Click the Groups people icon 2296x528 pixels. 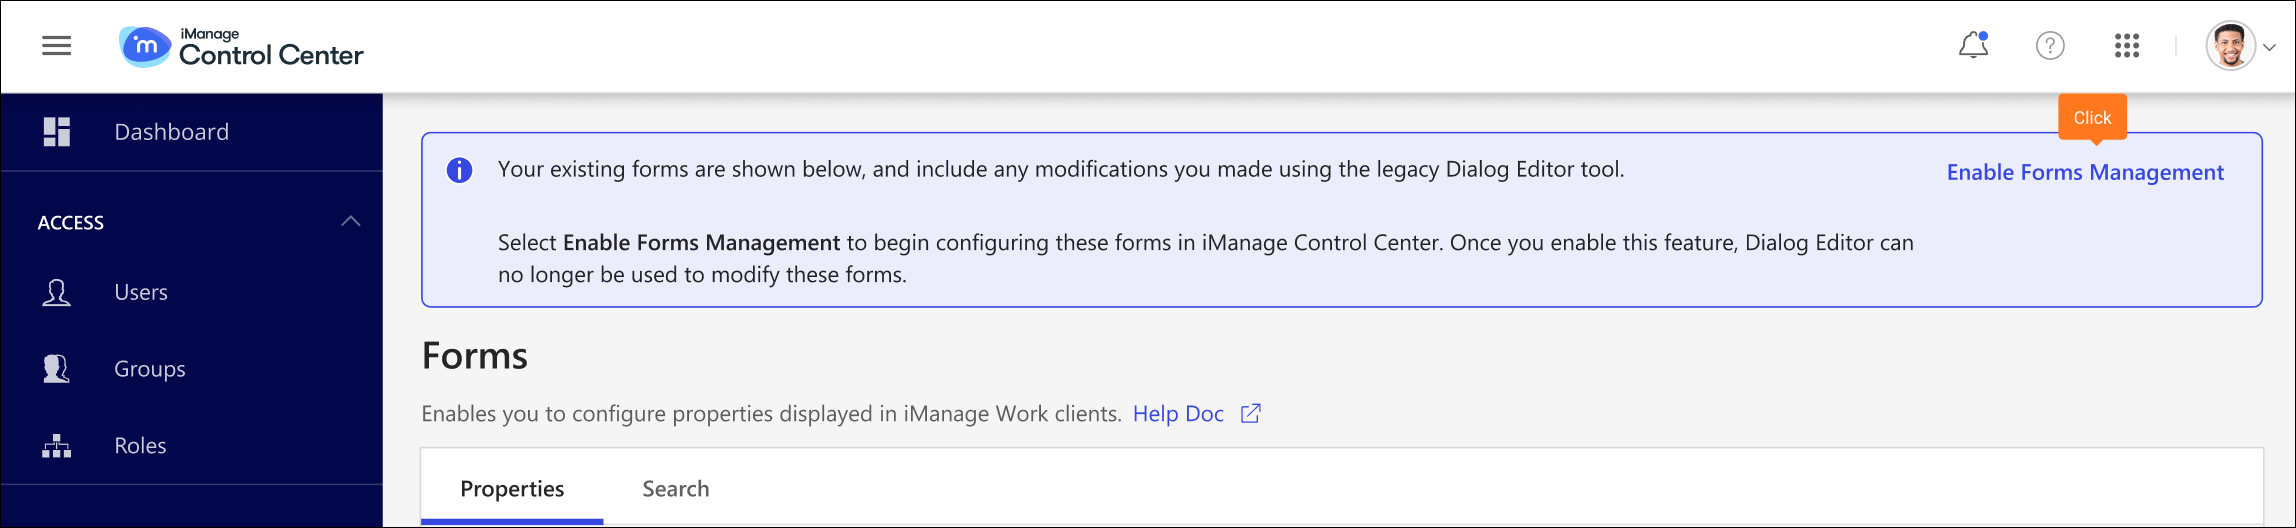(57, 369)
